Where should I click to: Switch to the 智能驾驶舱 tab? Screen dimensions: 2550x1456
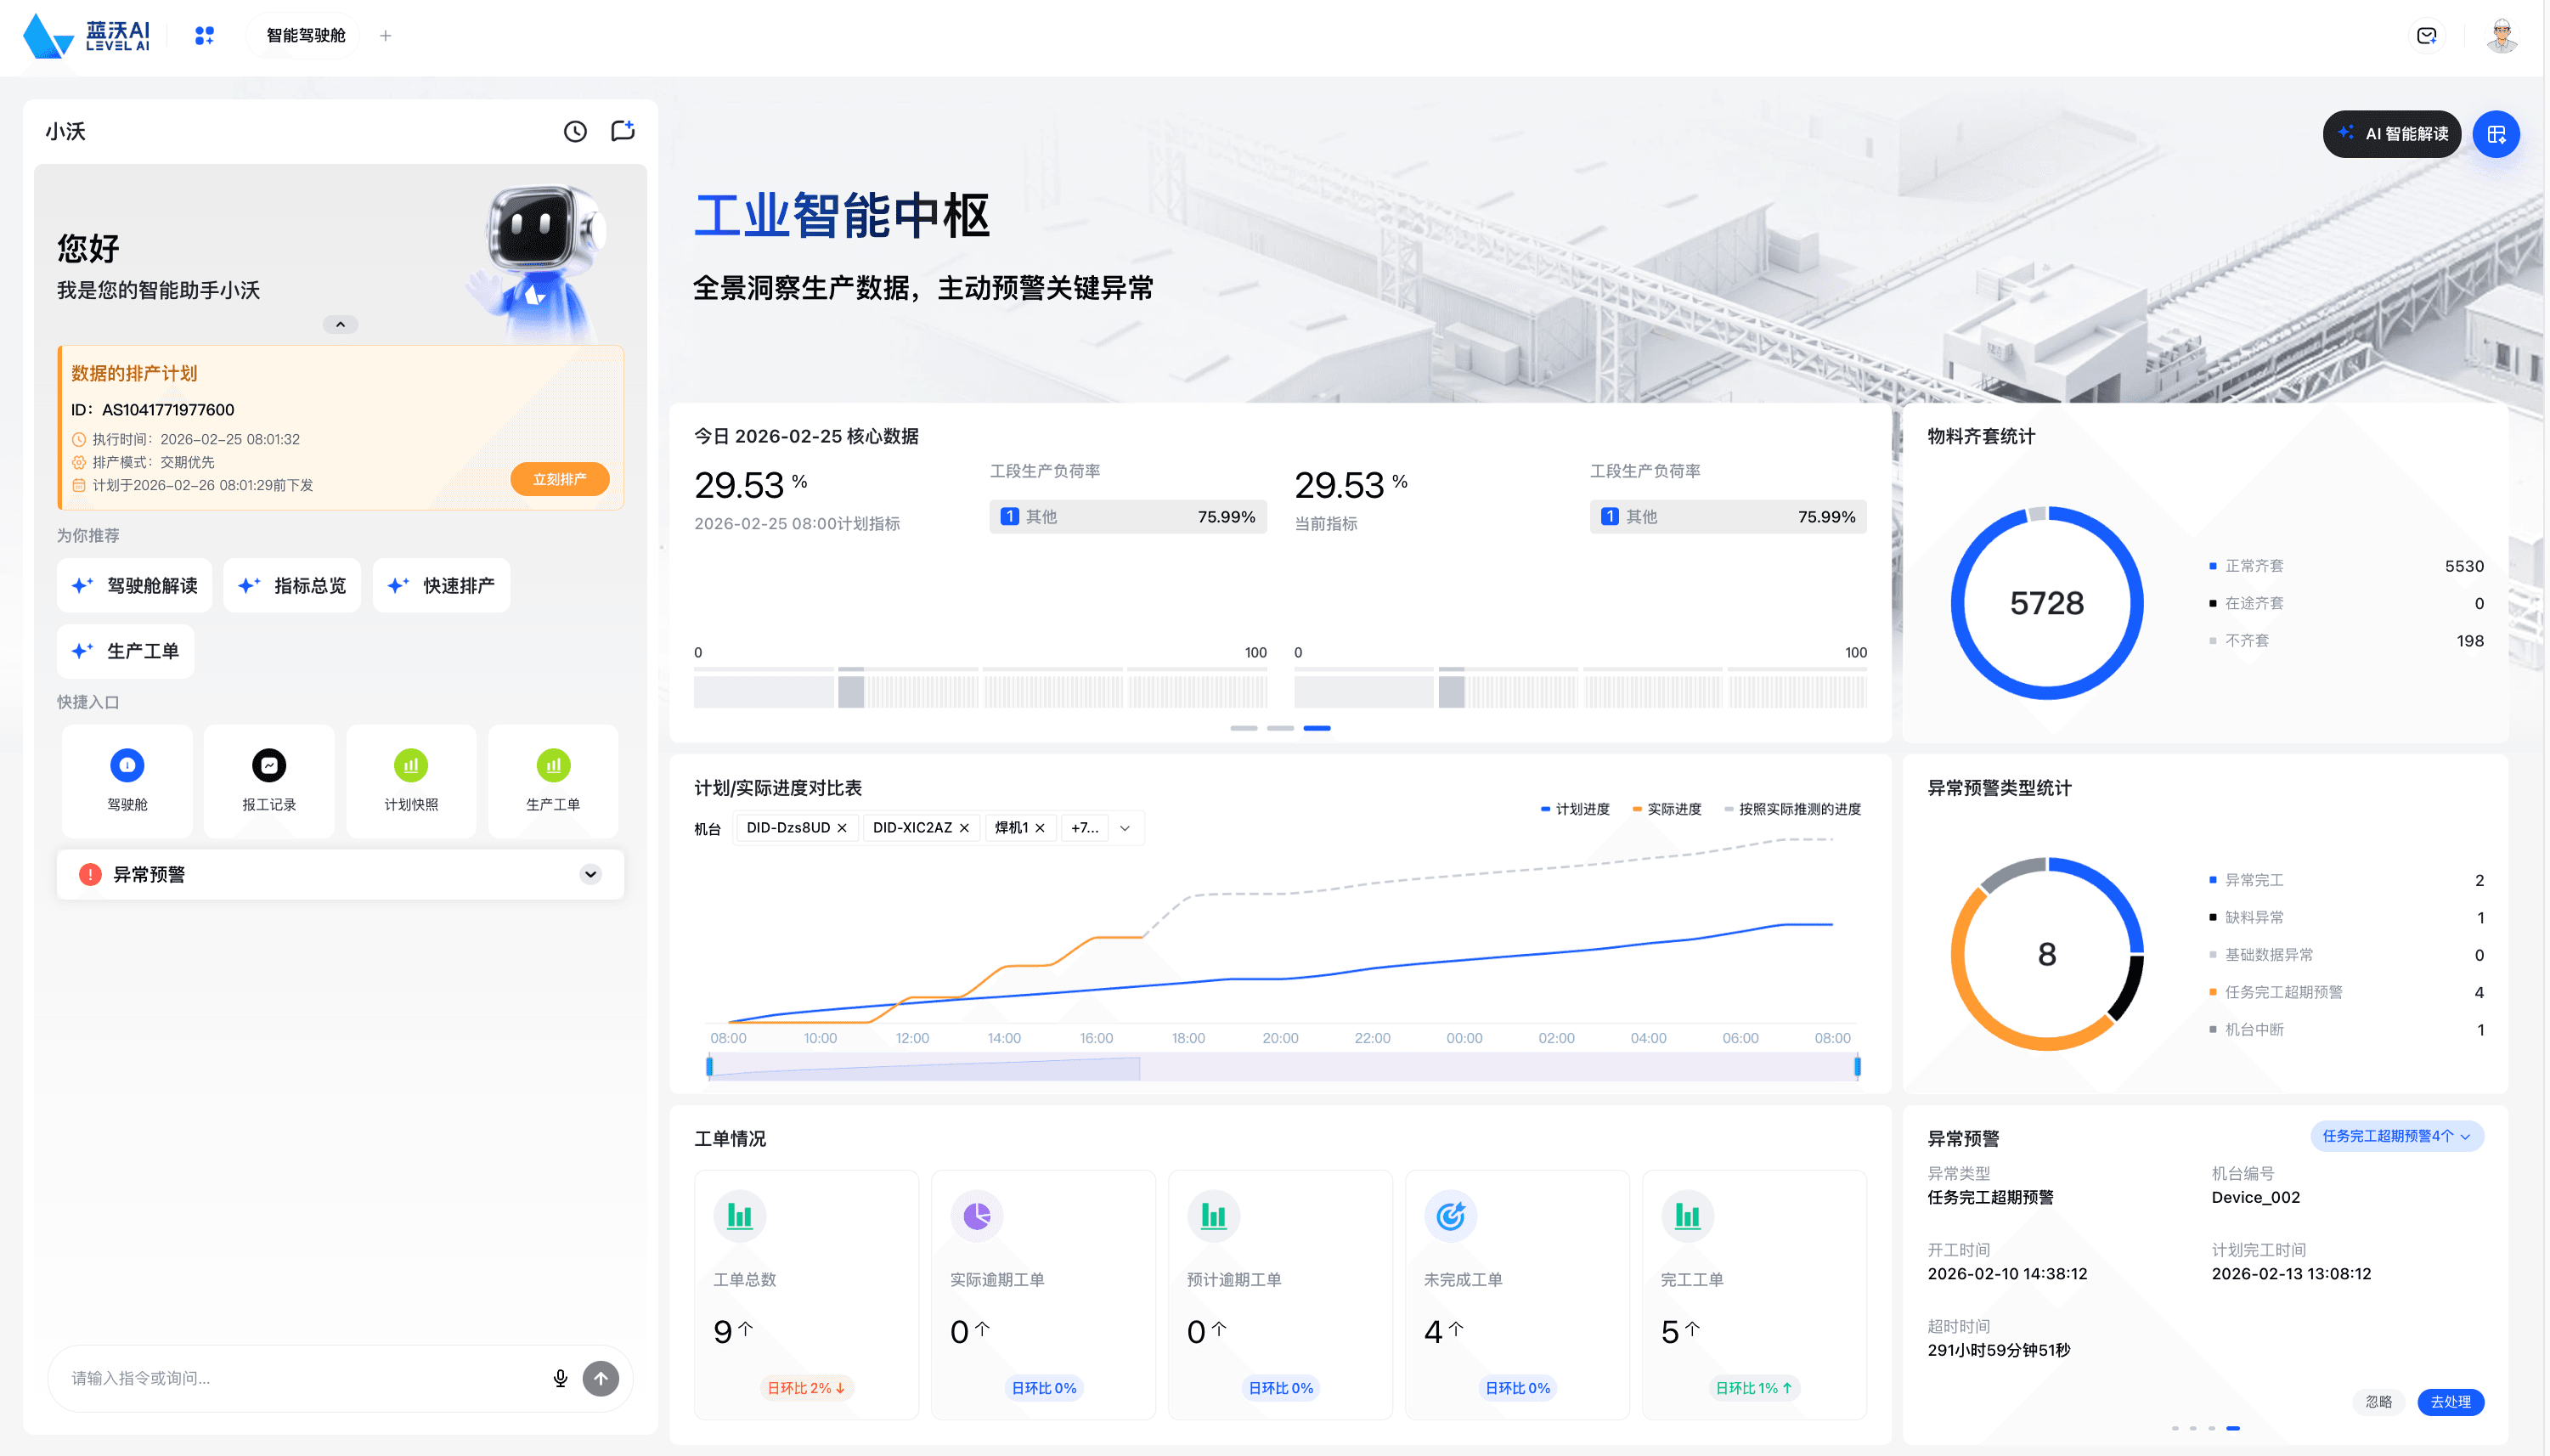tap(305, 36)
